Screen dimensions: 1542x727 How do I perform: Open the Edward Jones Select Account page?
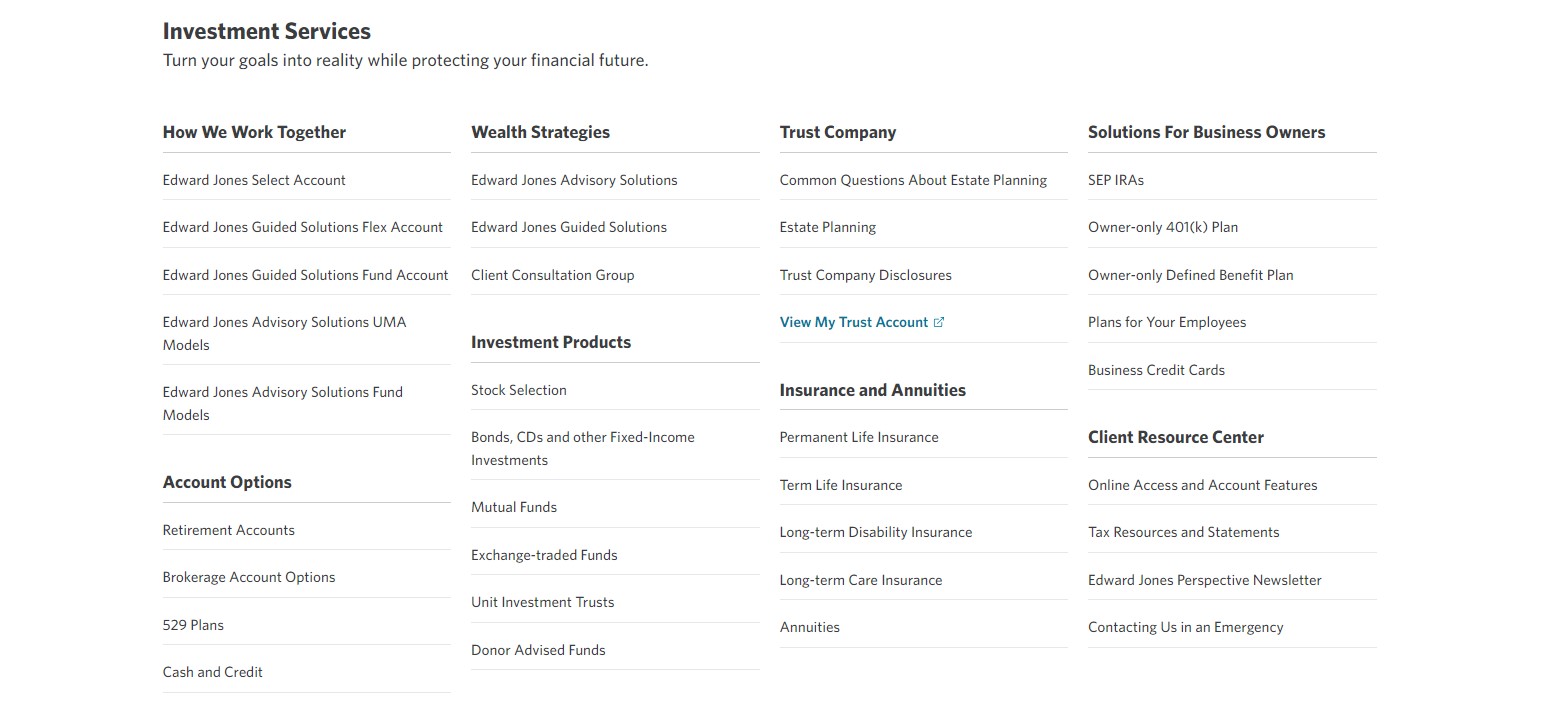point(254,179)
